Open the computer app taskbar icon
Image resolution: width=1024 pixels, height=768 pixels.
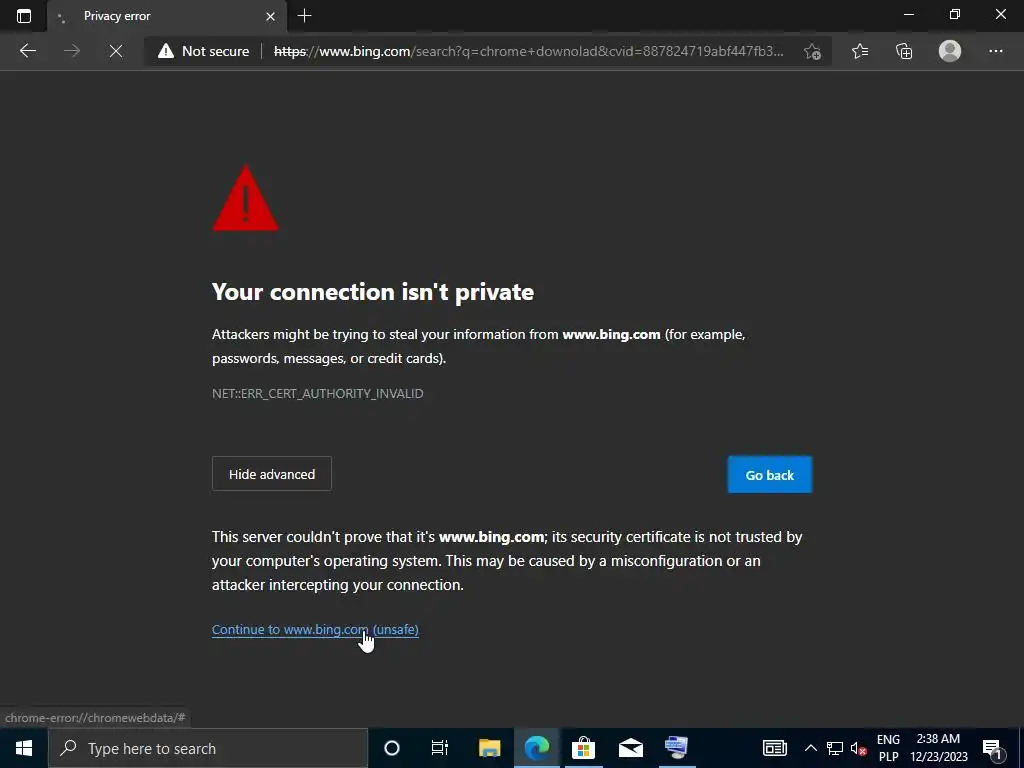[677, 748]
